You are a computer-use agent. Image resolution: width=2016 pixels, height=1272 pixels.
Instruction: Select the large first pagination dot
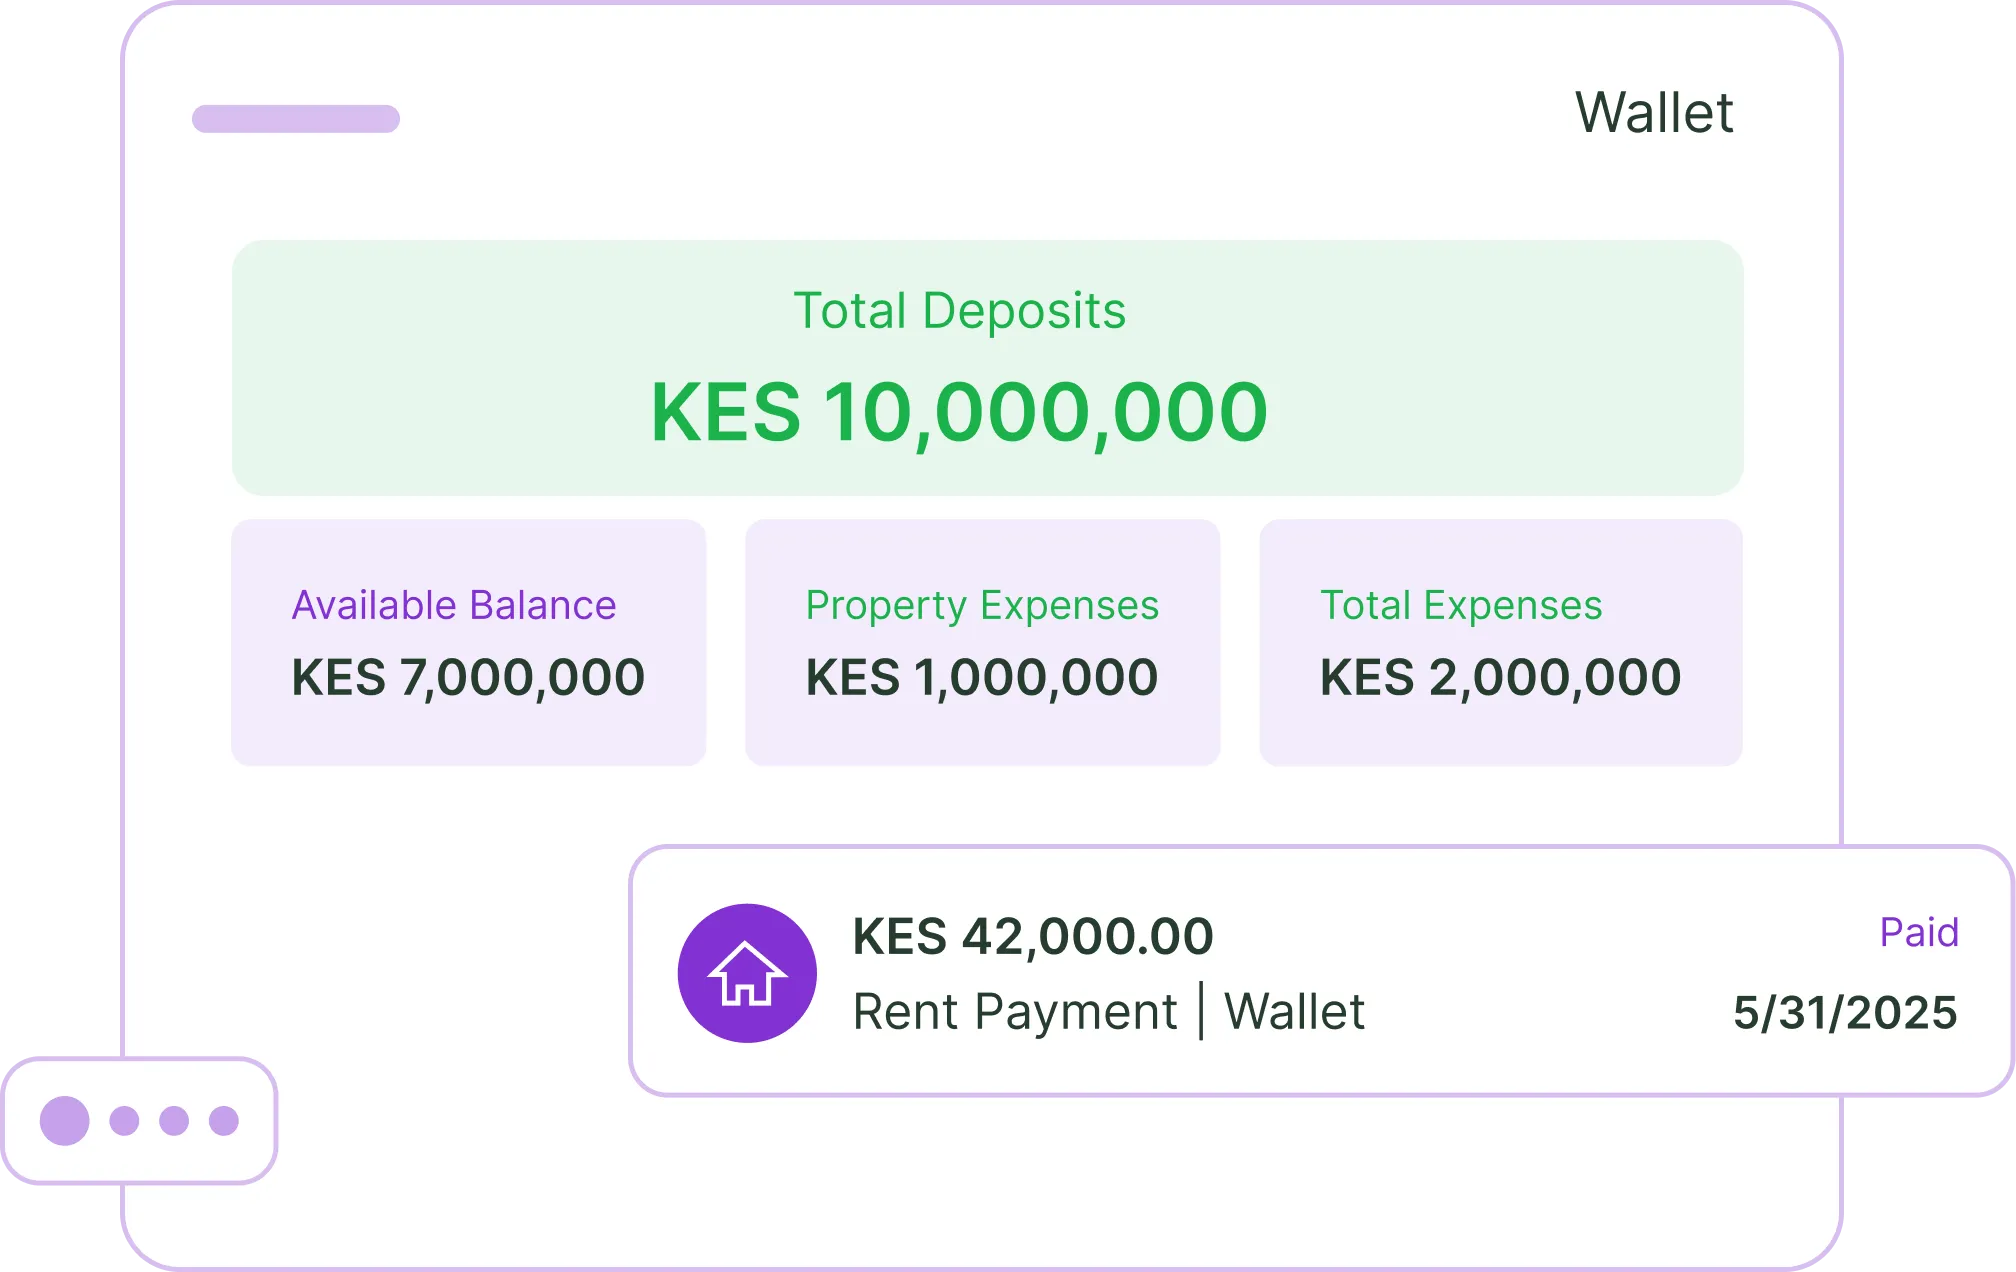pyautogui.click(x=65, y=1121)
